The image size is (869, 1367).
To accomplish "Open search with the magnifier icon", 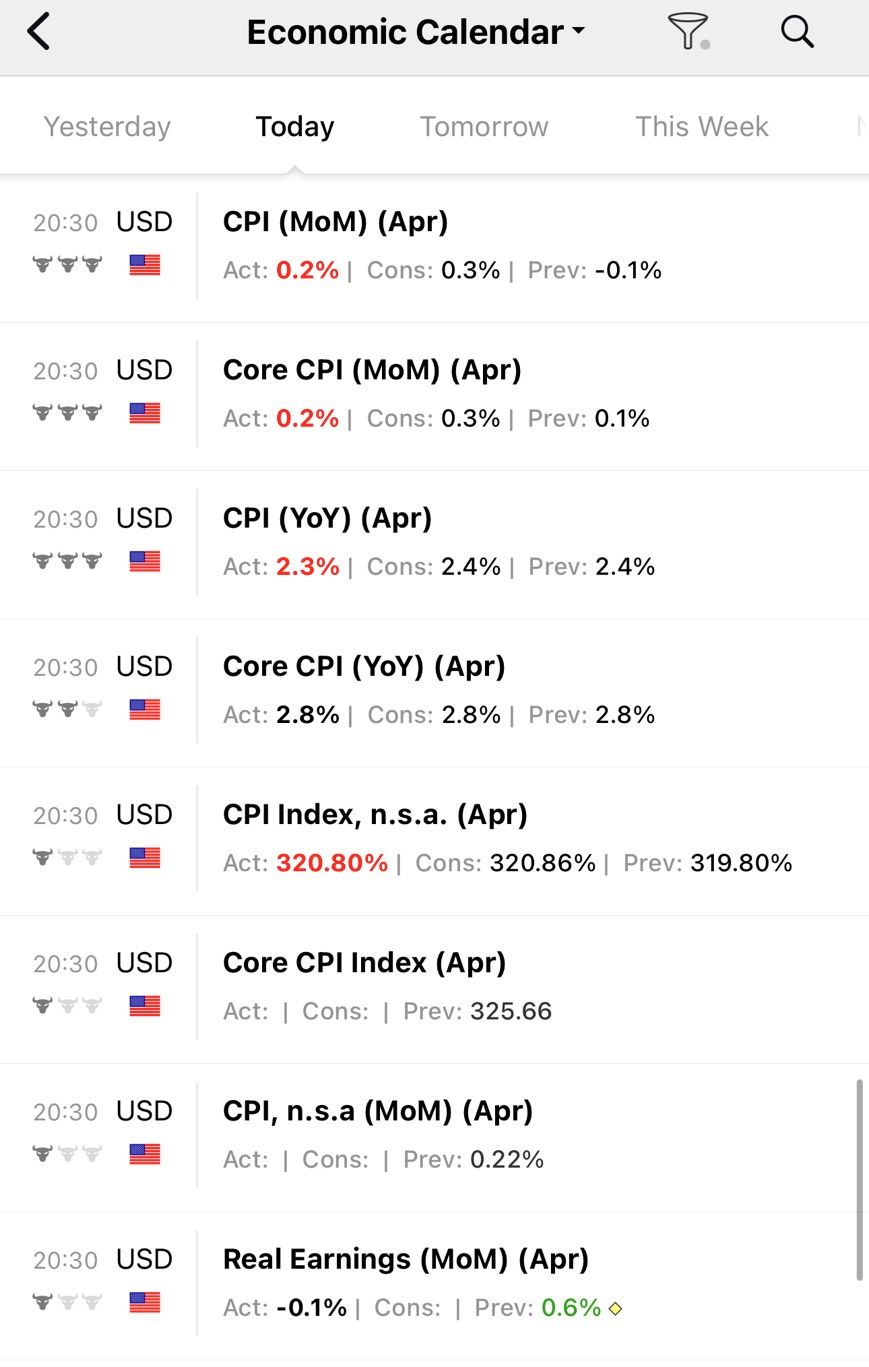I will pos(797,31).
